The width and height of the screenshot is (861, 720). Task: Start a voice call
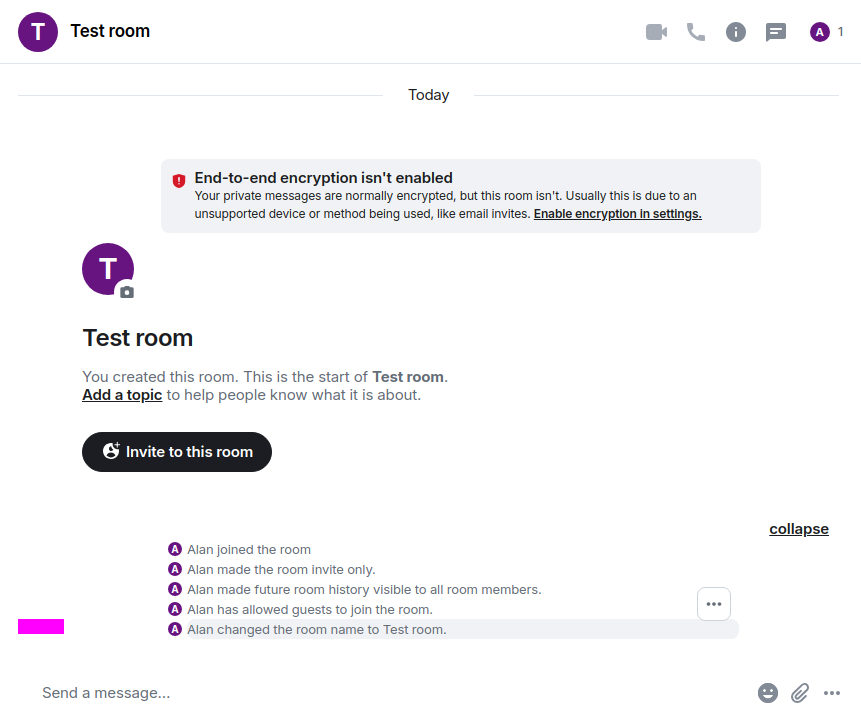pos(696,32)
